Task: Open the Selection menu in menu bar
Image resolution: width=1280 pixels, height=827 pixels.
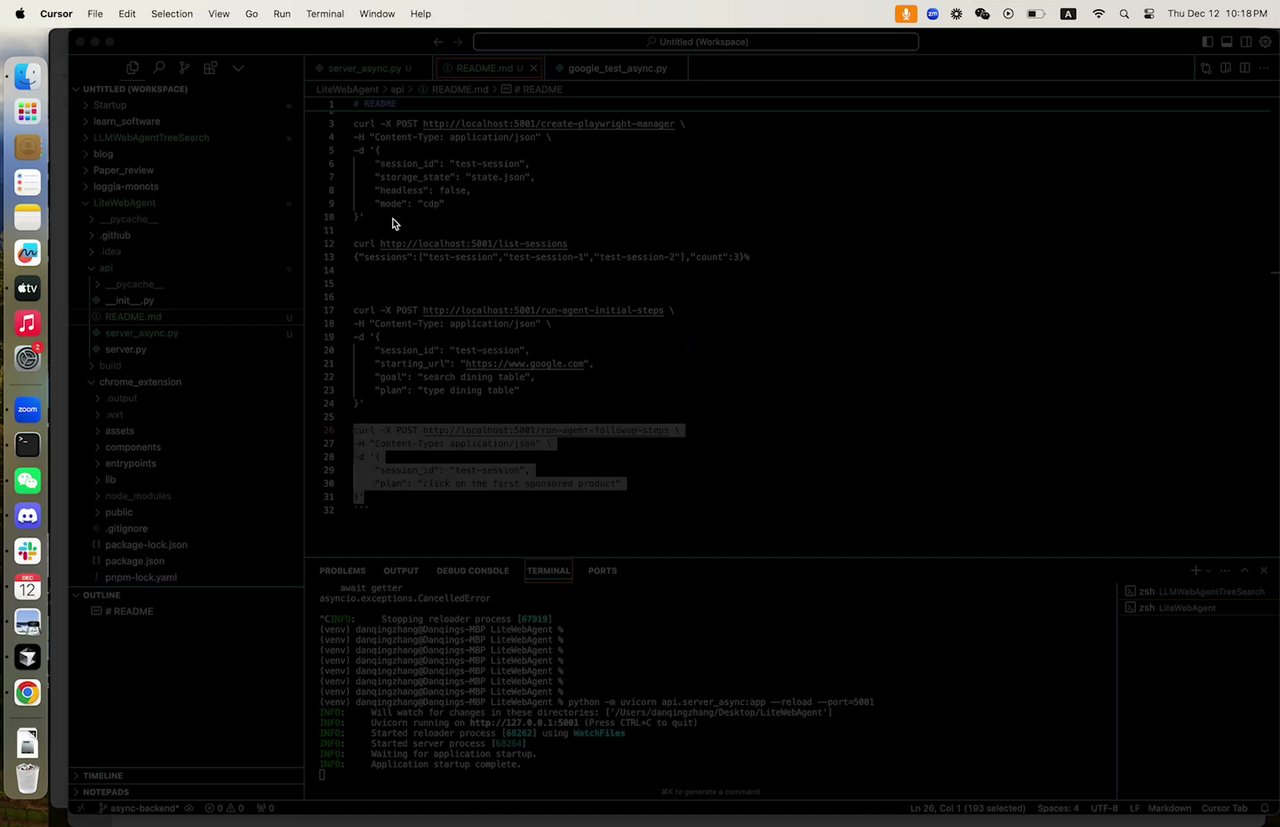Action: coord(172,14)
